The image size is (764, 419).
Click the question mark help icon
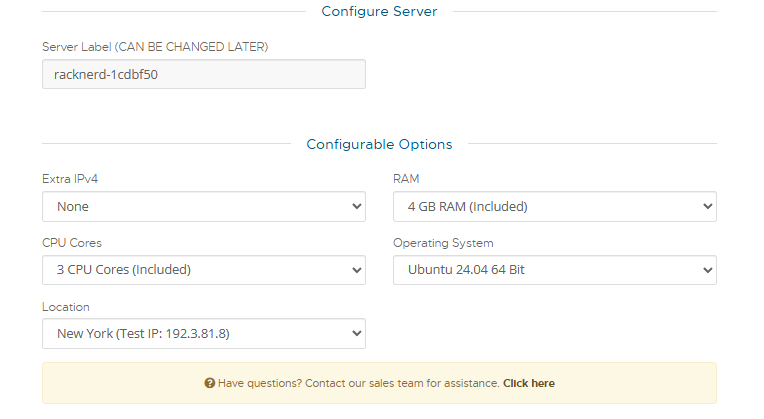[x=210, y=383]
